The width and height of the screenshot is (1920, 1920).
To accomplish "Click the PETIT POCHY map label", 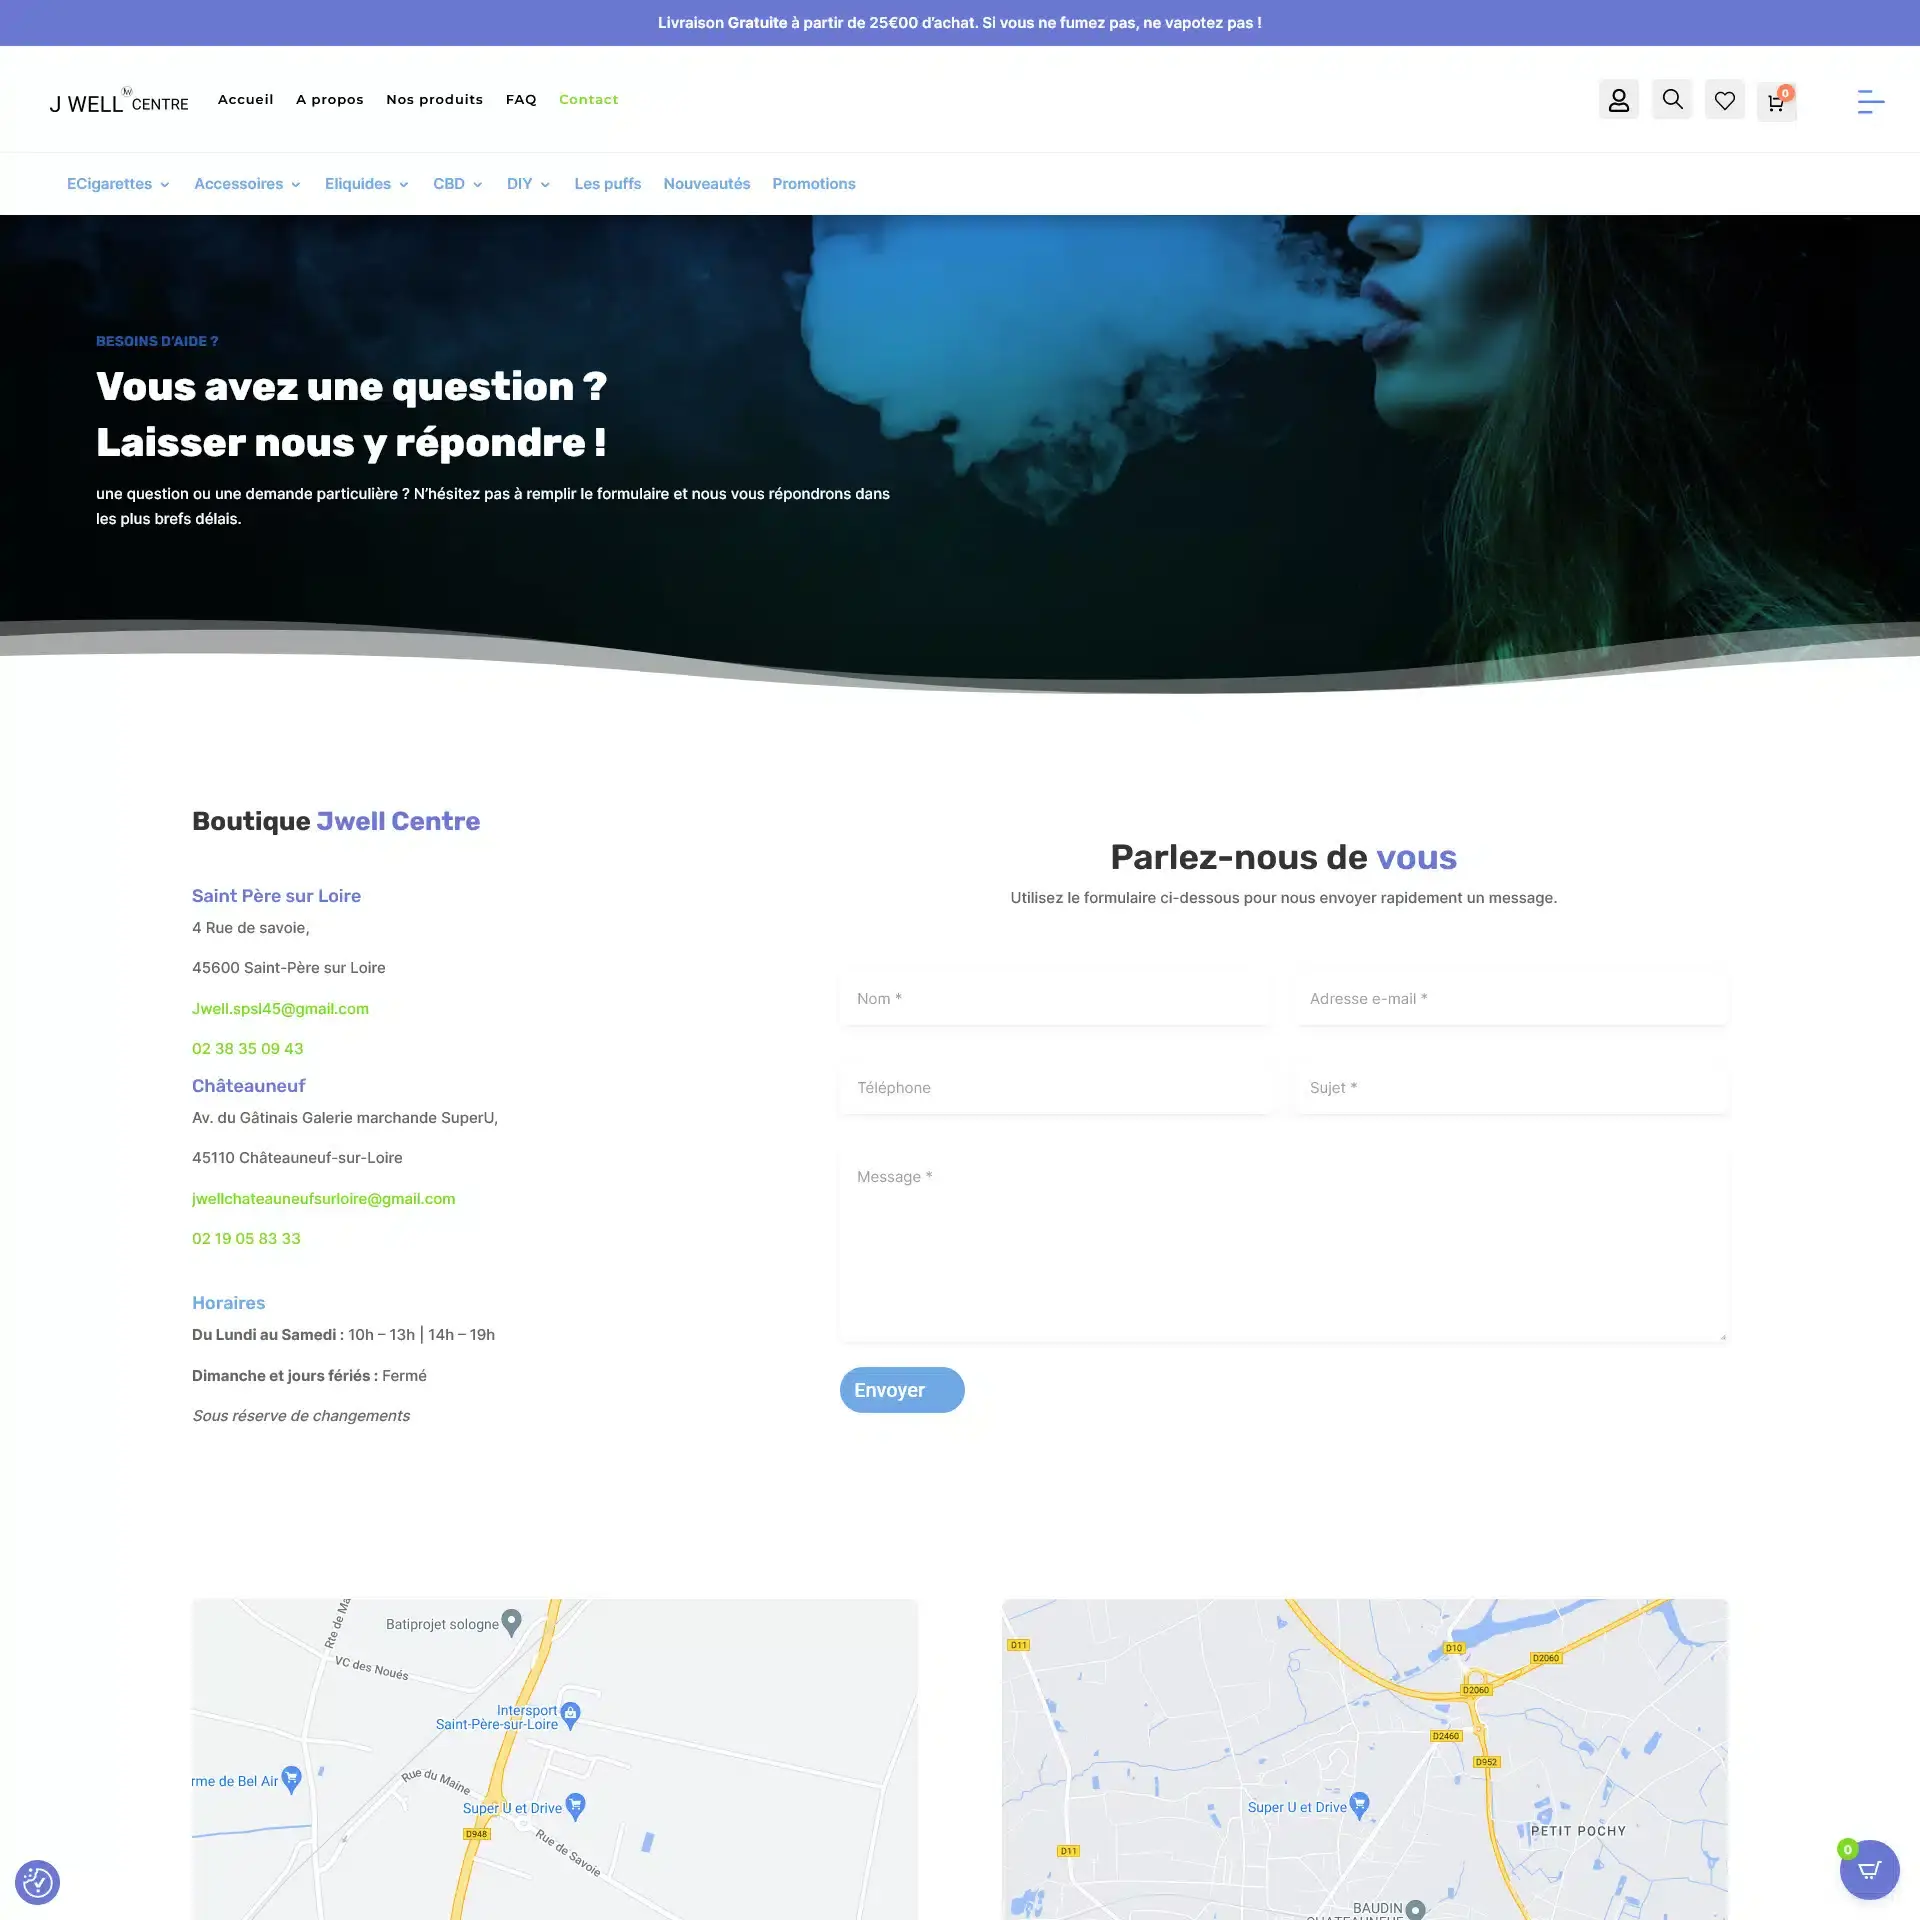I will point(1578,1831).
